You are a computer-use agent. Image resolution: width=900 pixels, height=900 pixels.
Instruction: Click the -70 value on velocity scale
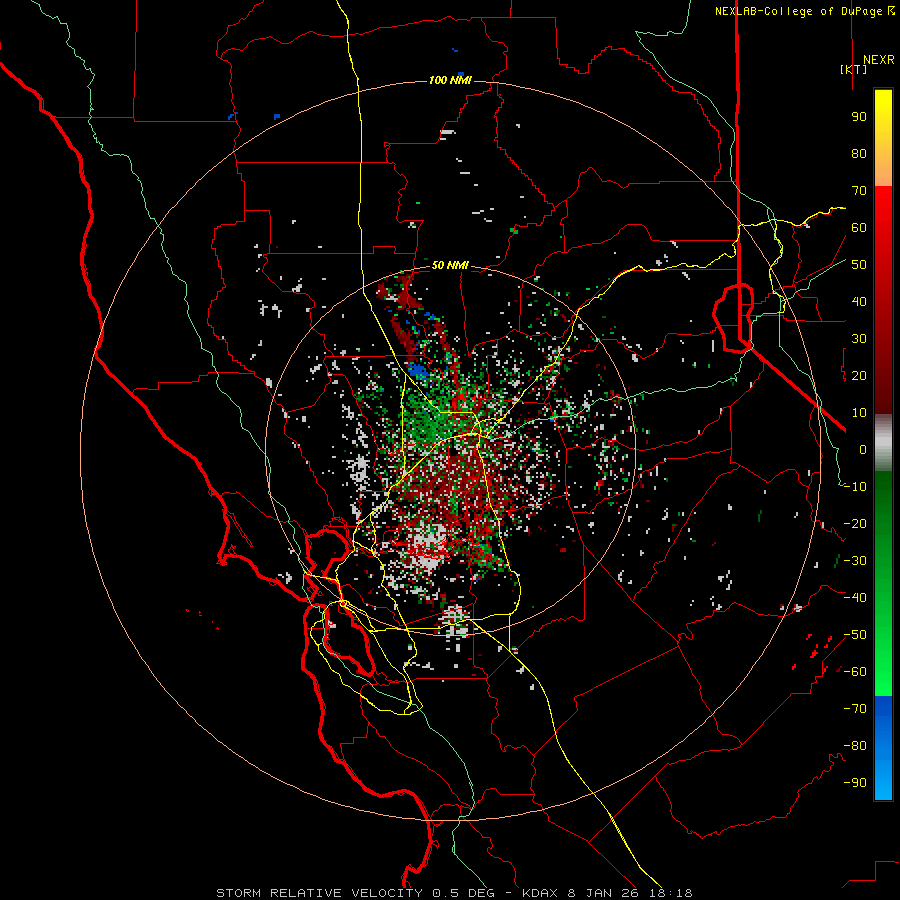click(855, 709)
